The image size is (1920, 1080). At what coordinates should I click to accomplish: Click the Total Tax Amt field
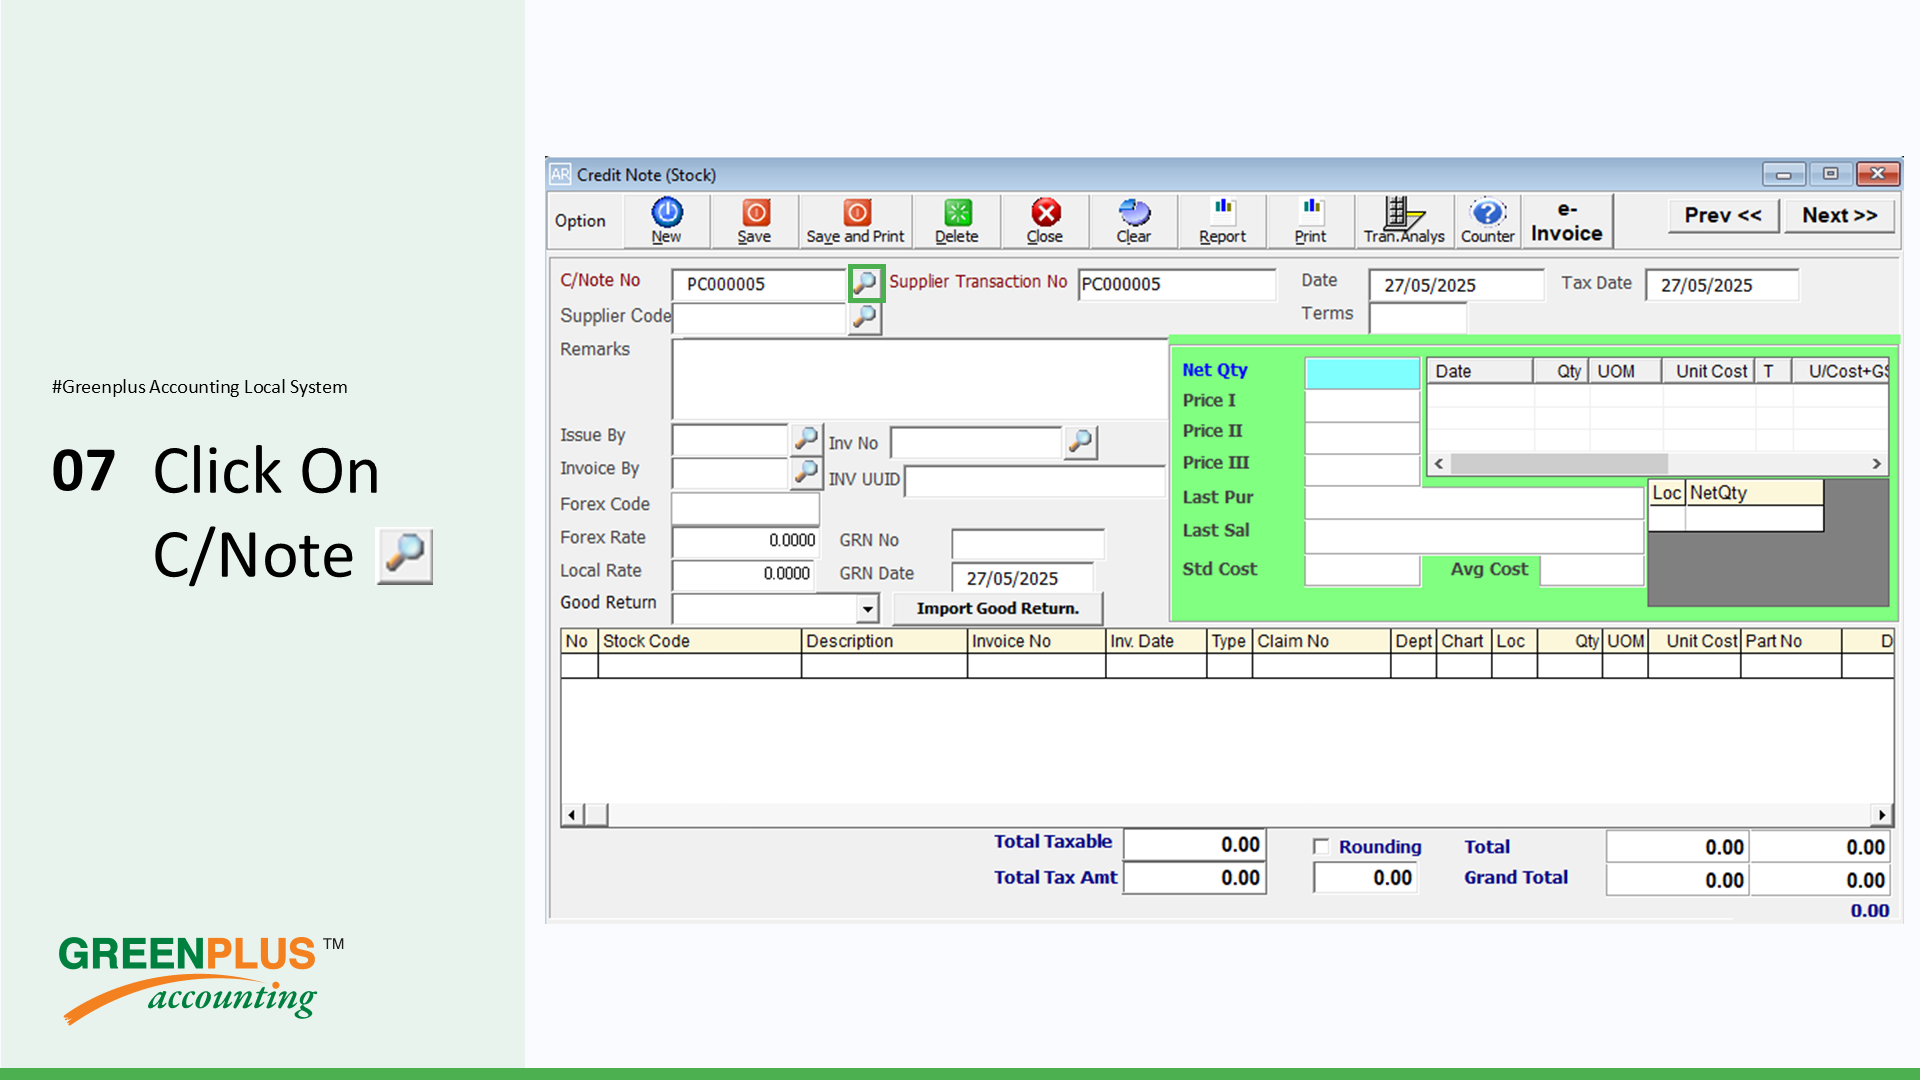(1195, 878)
